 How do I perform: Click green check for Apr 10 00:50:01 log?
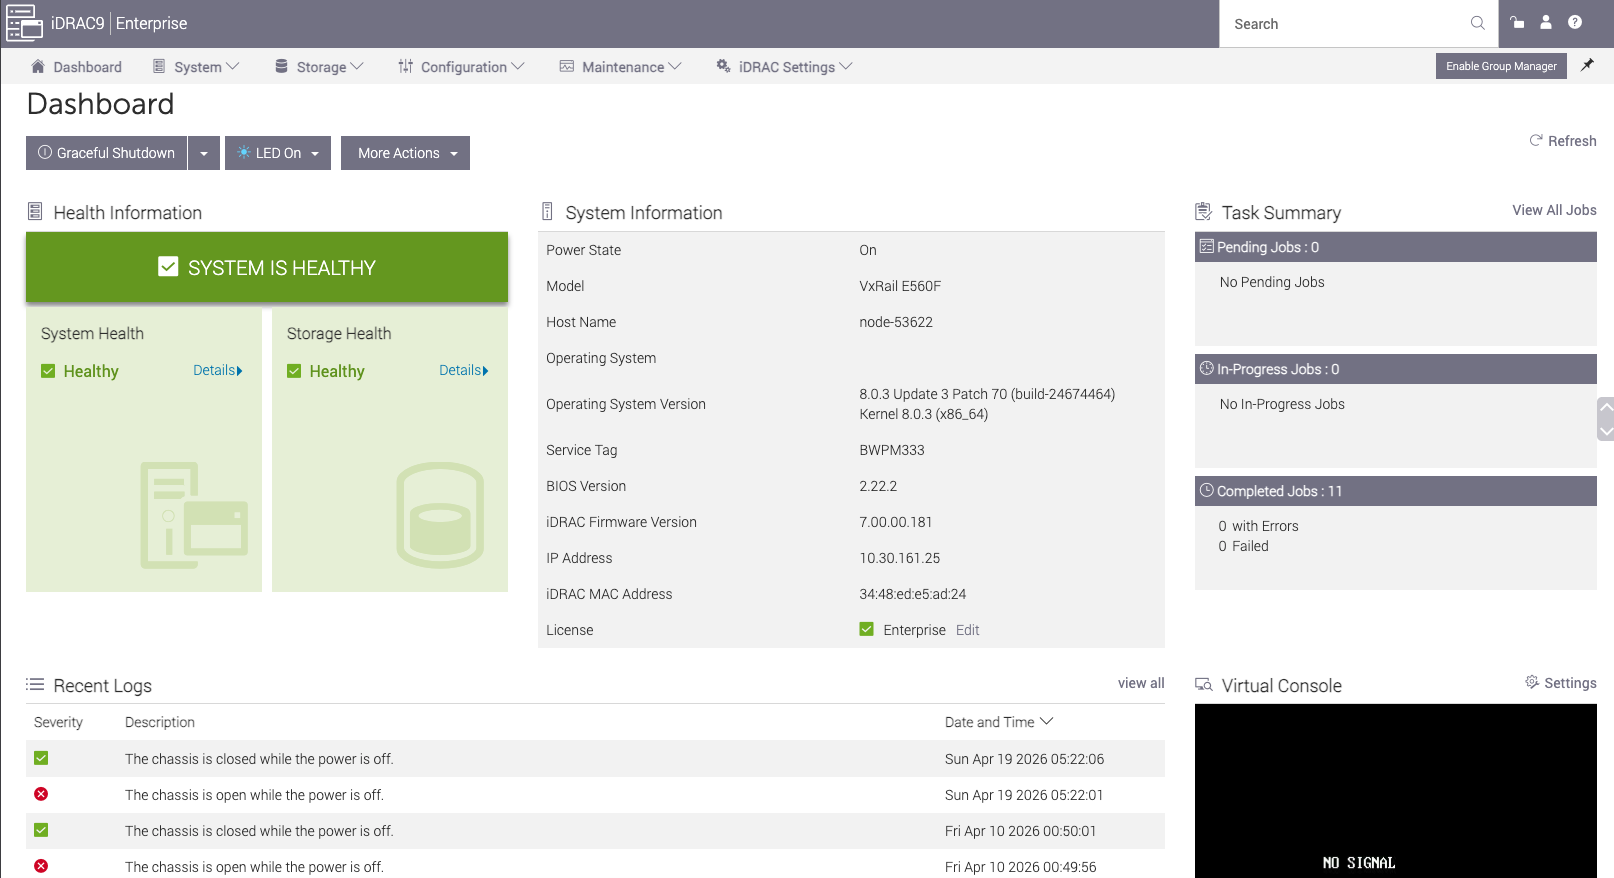[41, 830]
